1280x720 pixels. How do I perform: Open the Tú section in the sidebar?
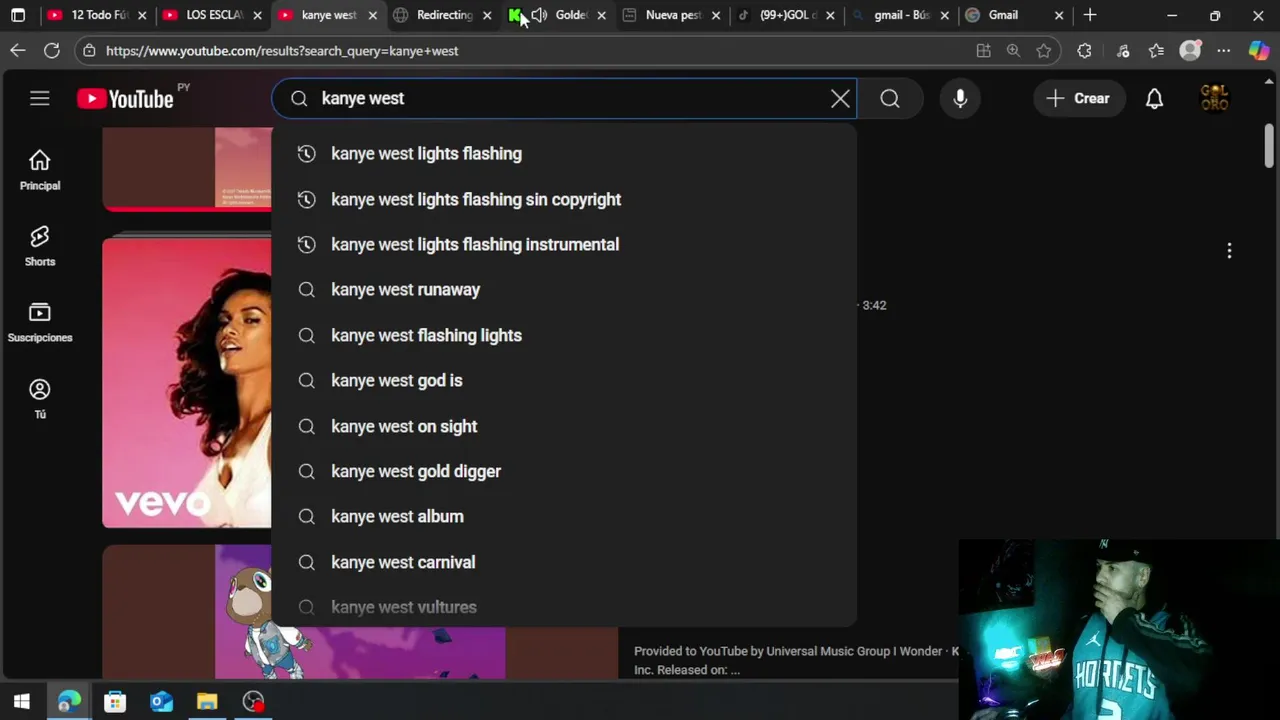coord(40,398)
